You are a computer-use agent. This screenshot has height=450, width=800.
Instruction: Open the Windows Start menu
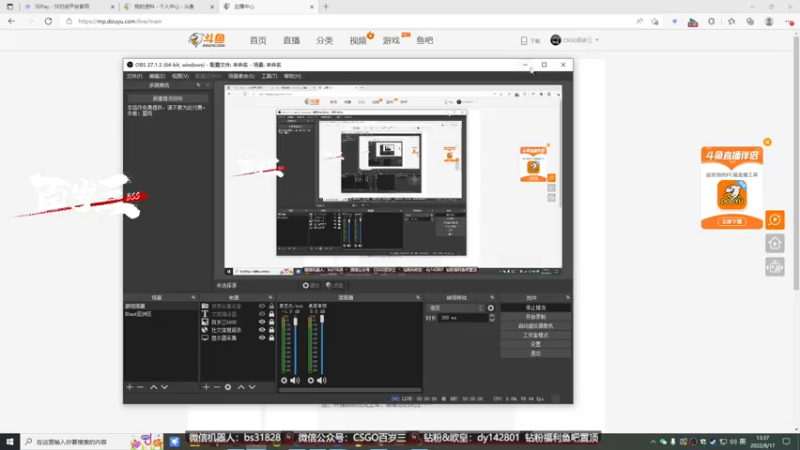(10, 441)
